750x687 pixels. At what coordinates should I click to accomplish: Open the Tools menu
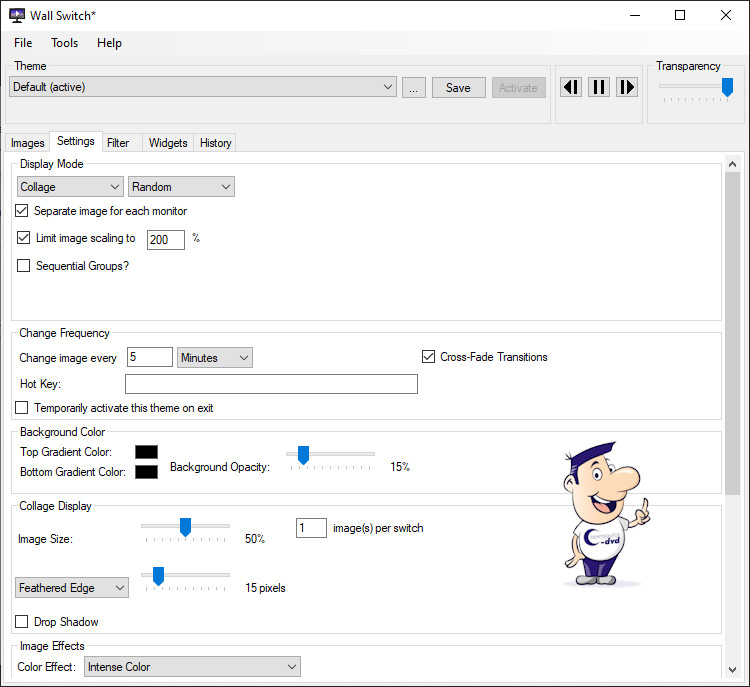(65, 43)
